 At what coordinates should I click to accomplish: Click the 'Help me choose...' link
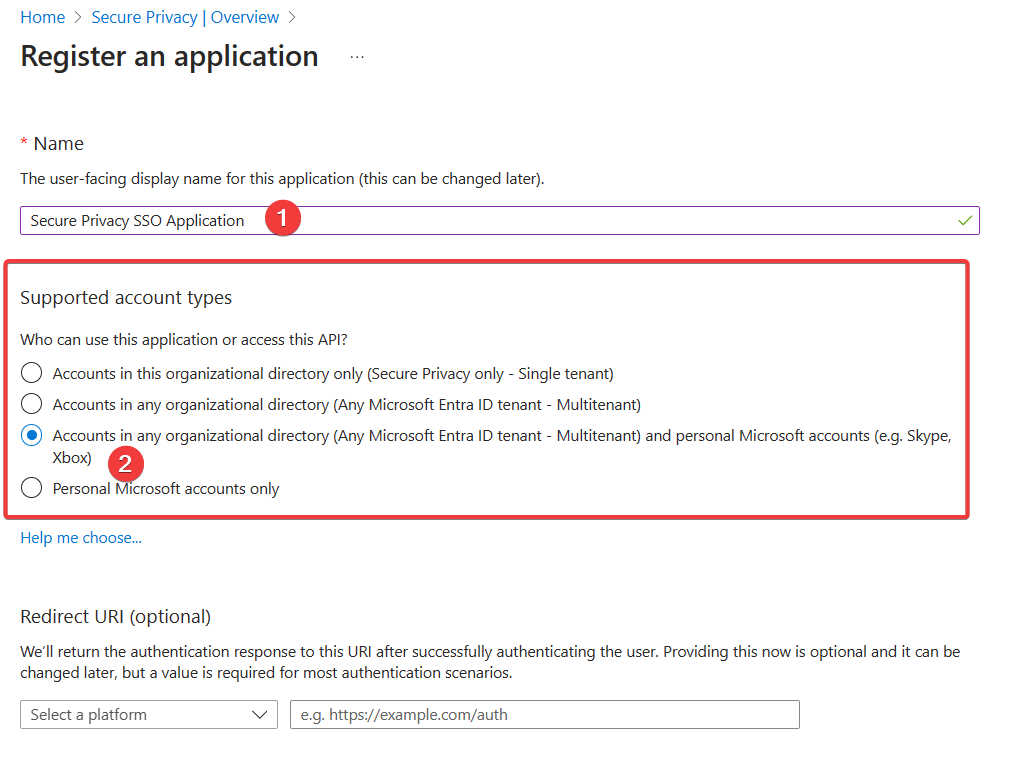pos(80,537)
